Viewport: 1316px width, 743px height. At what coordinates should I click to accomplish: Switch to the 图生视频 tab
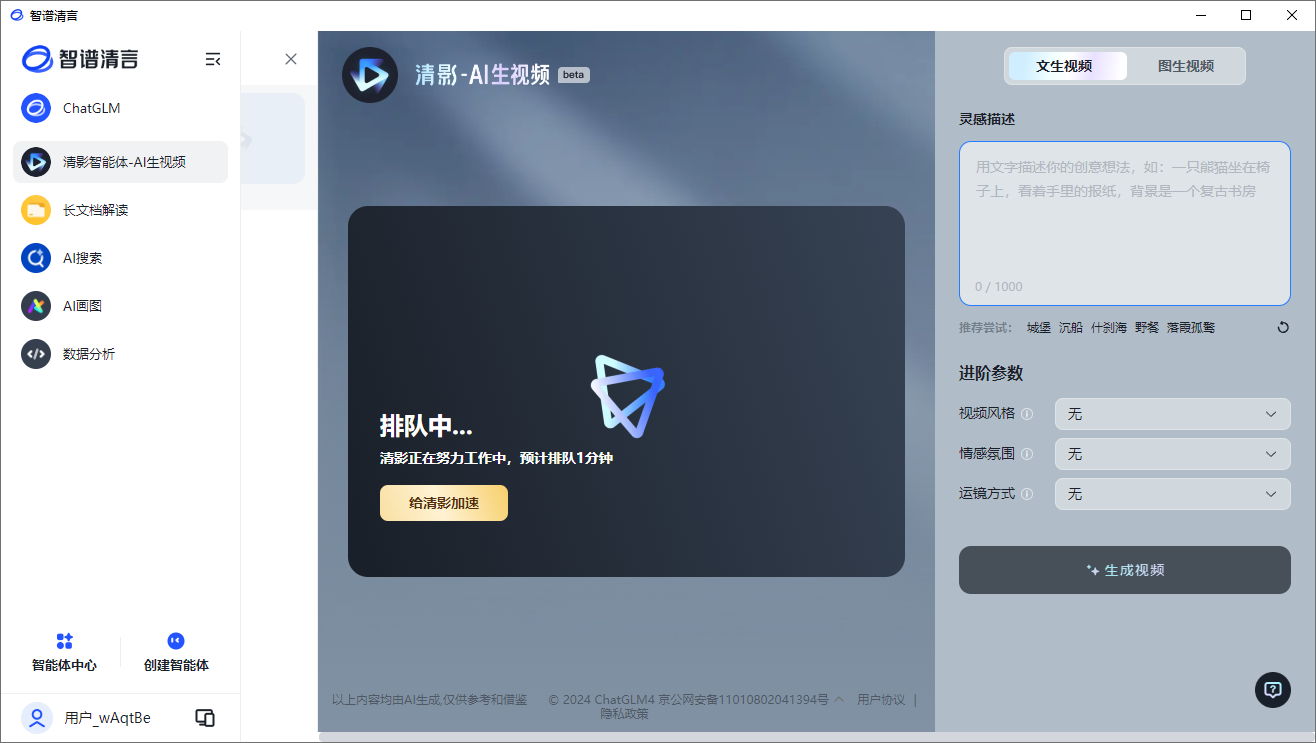1186,65
